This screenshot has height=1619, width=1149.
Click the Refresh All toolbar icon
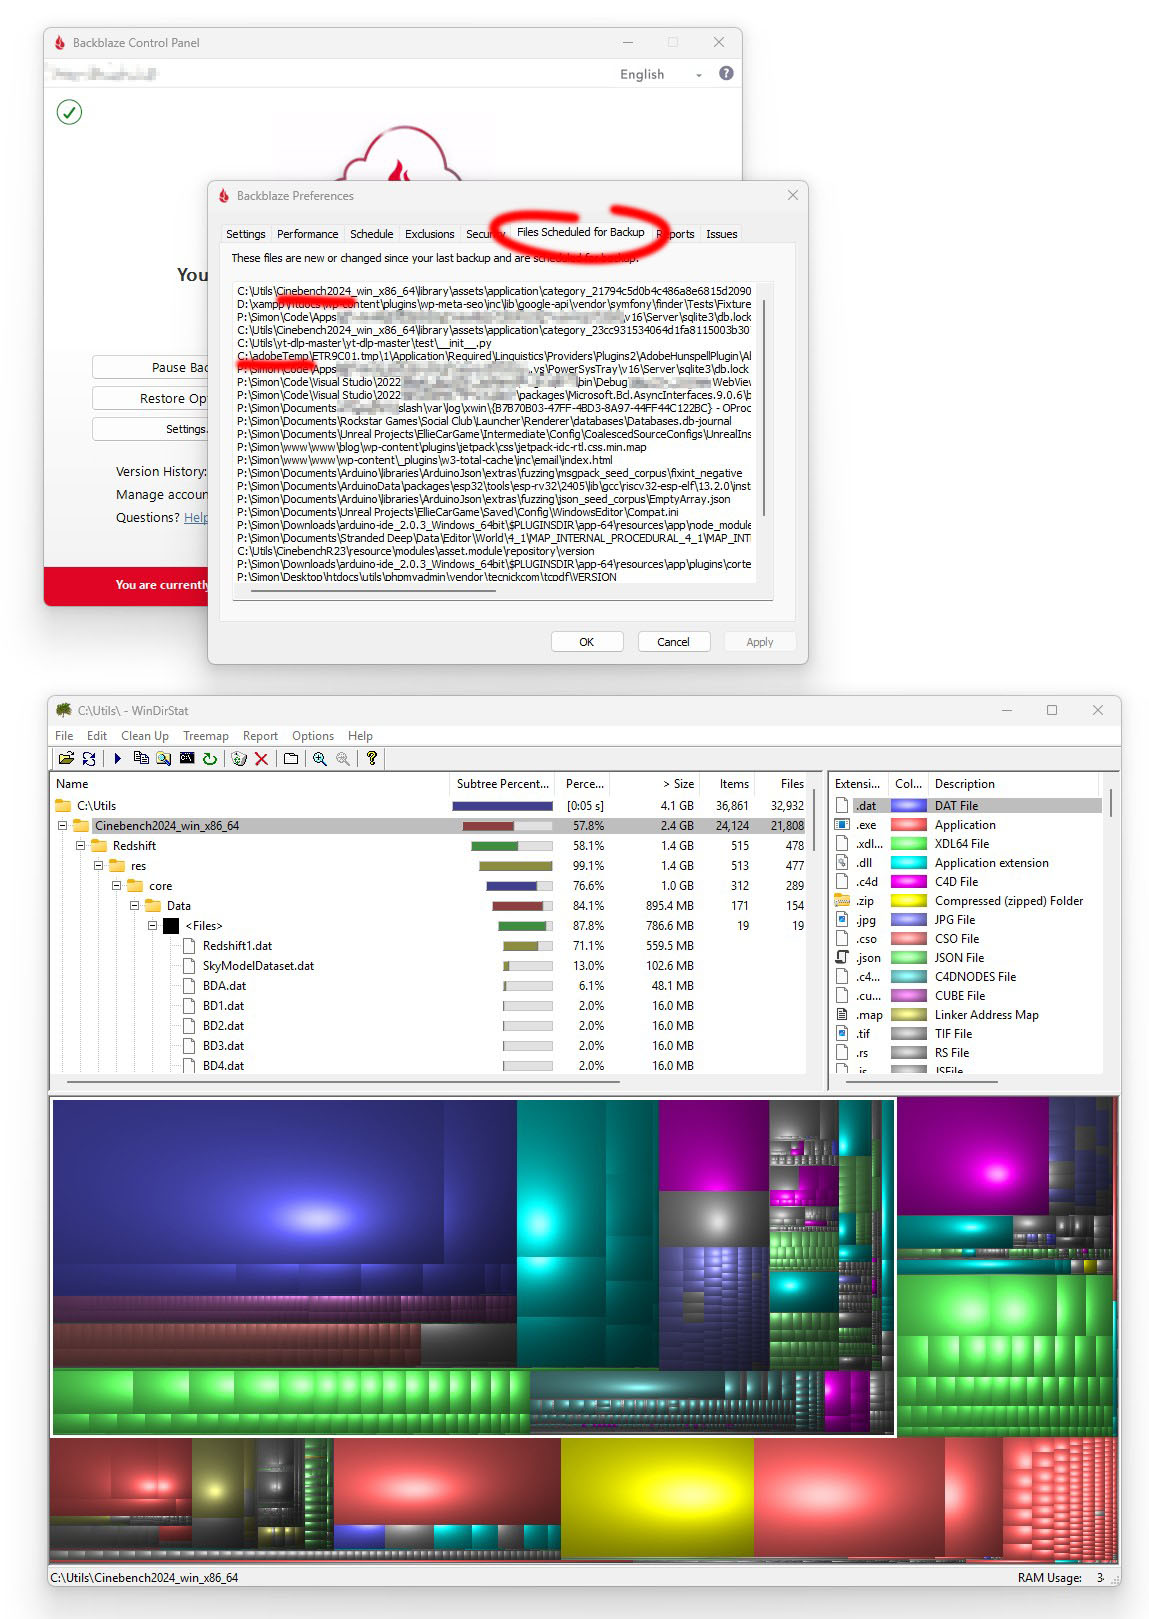(89, 759)
